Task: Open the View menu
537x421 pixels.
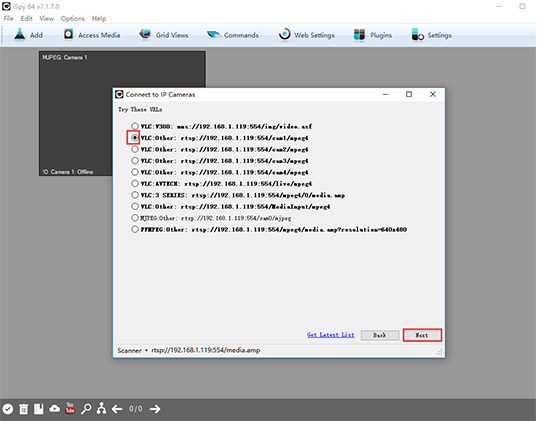Action: point(46,18)
